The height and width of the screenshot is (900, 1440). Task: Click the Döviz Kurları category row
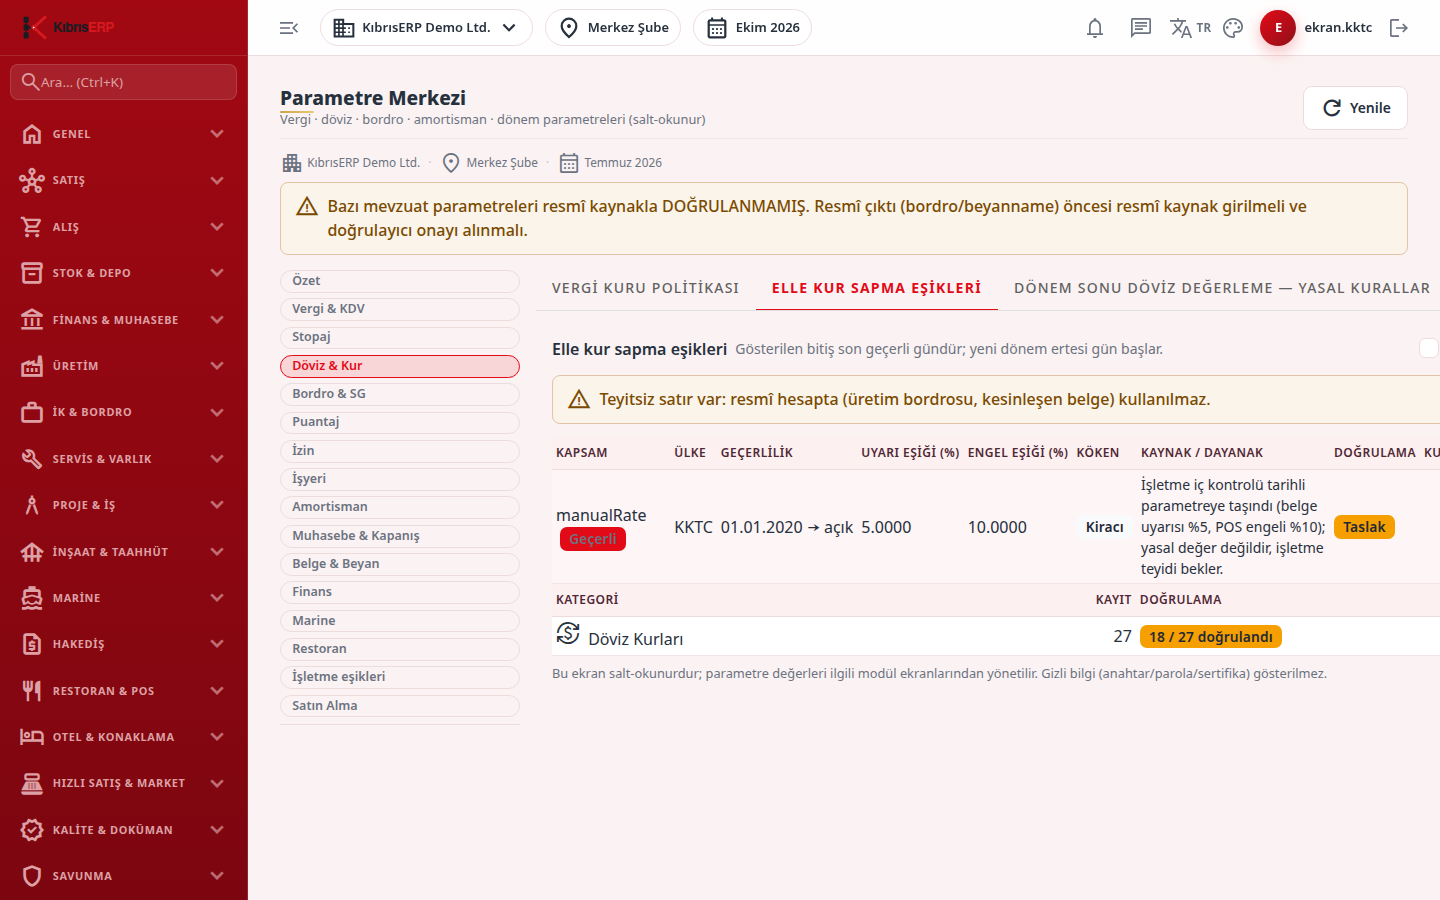pyautogui.click(x=996, y=637)
